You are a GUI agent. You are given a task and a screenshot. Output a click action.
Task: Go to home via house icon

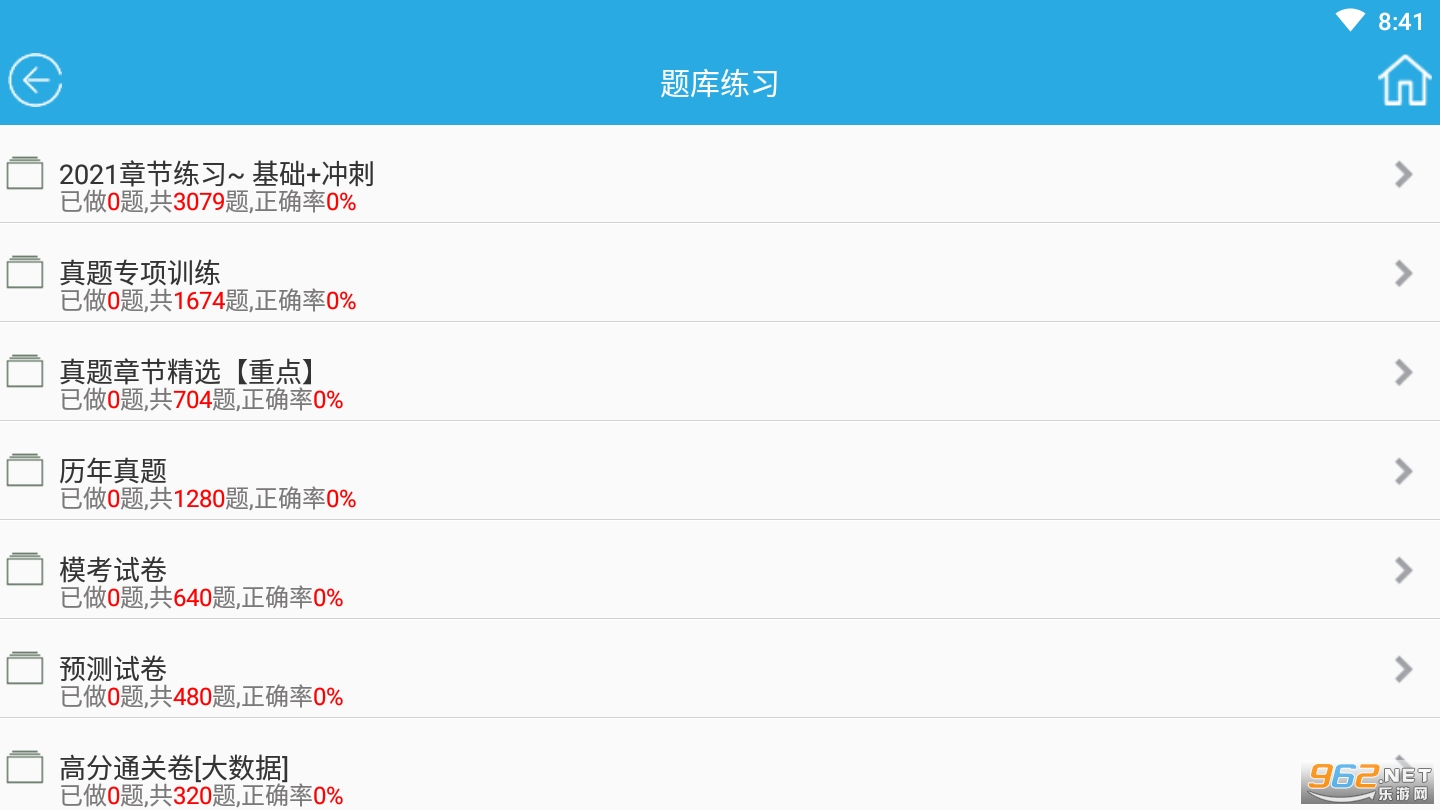tap(1404, 80)
